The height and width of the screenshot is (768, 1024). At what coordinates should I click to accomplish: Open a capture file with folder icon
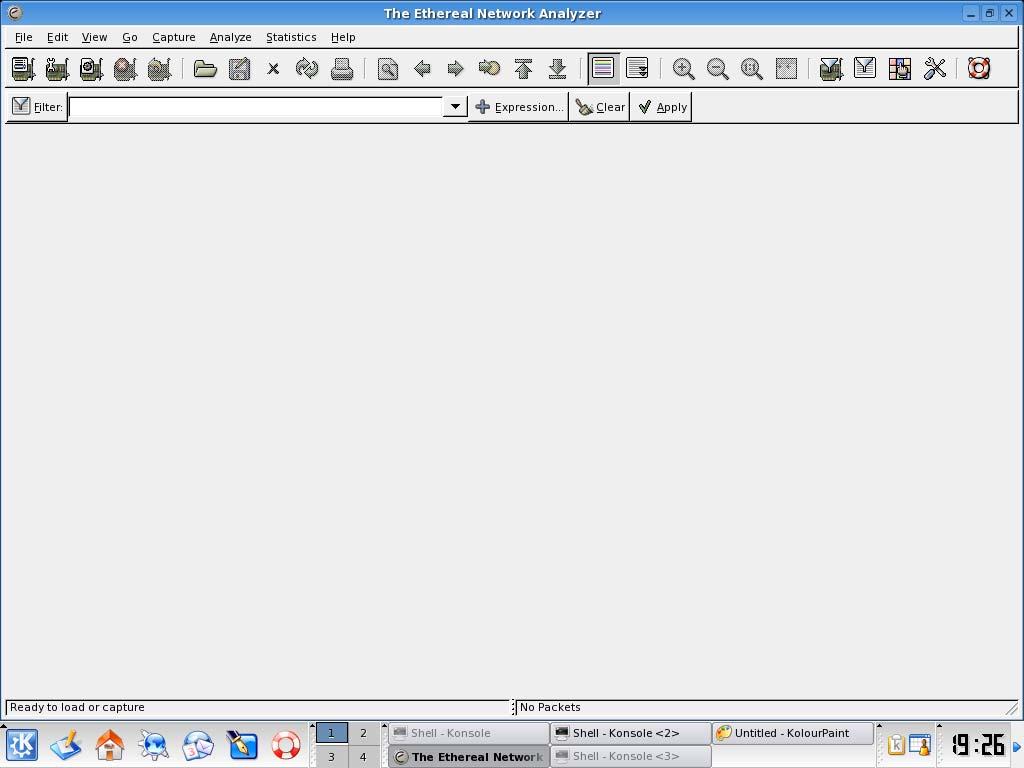click(x=205, y=69)
